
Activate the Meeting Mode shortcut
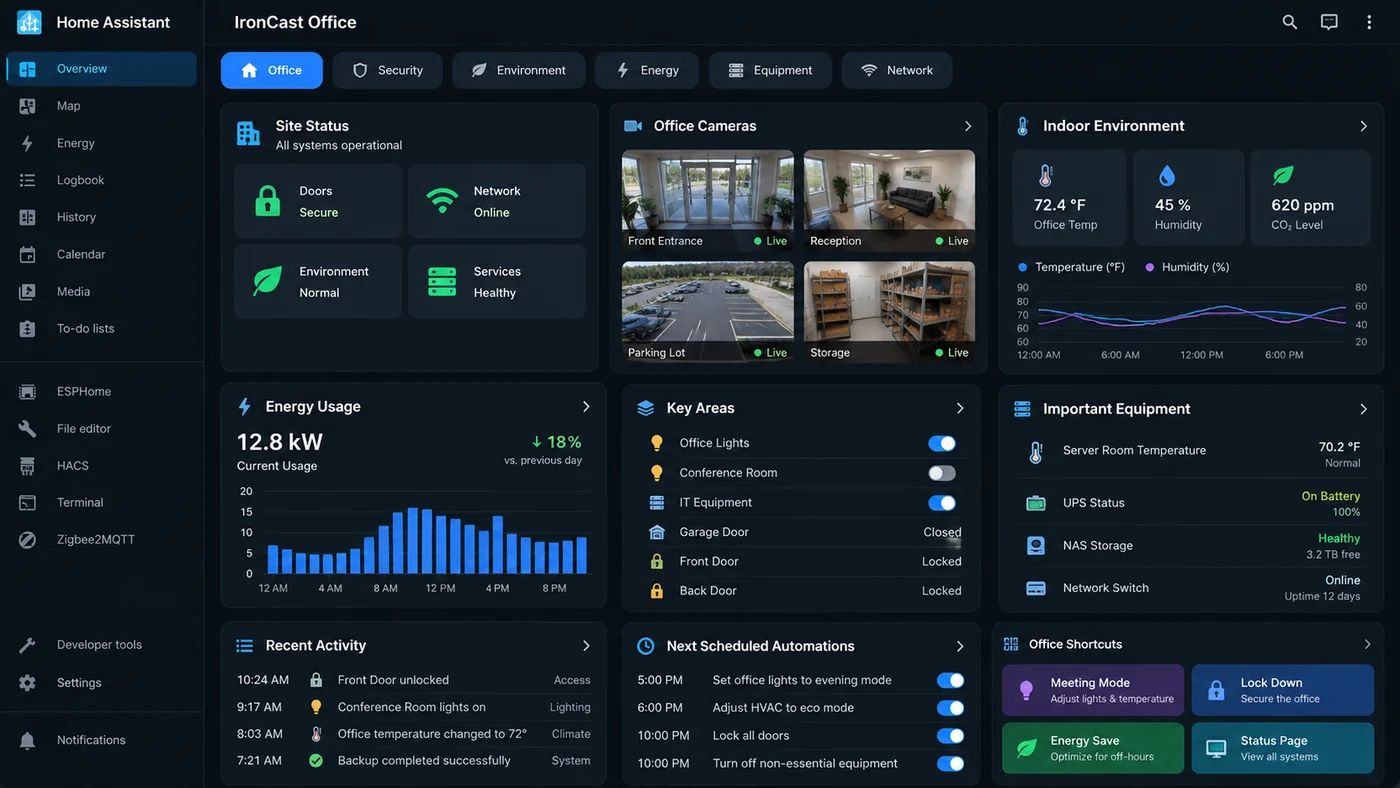pyautogui.click(x=1093, y=690)
